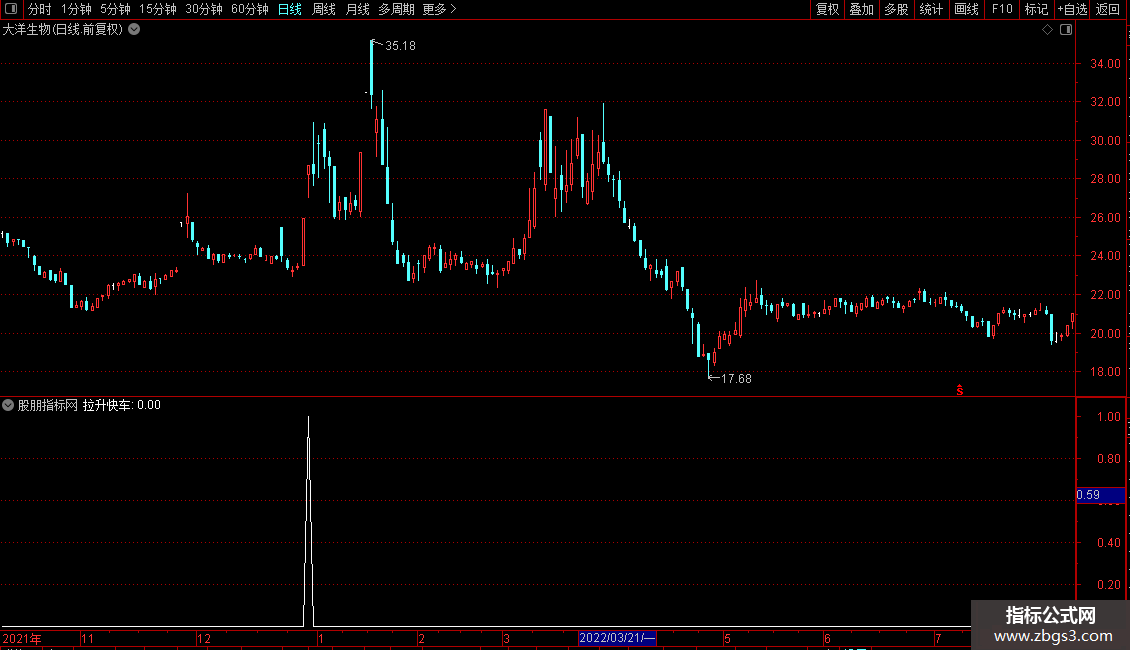
Task: Click the 18.00 price axis label
Action: (1105, 372)
